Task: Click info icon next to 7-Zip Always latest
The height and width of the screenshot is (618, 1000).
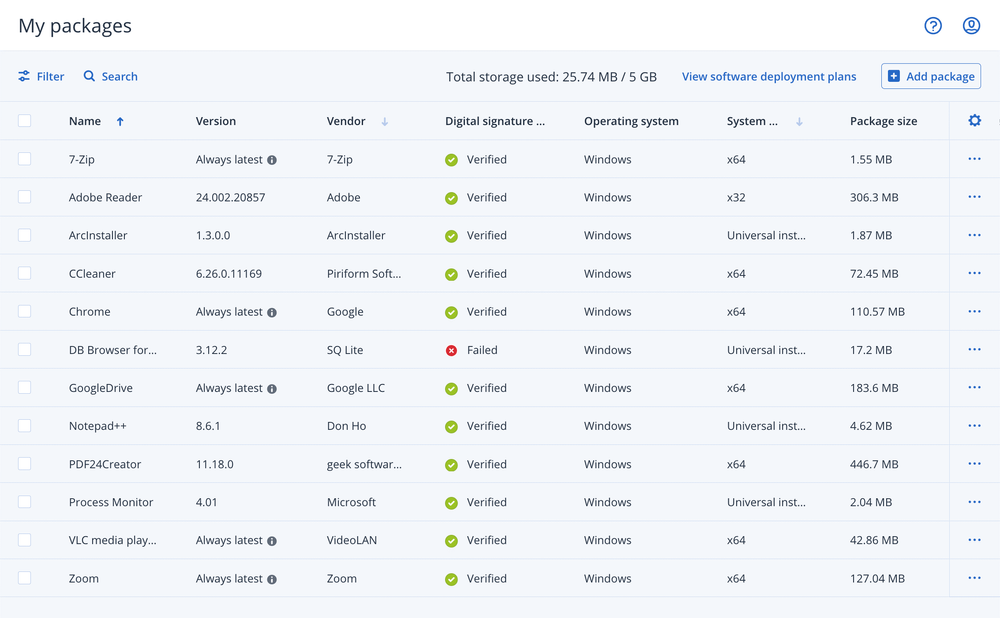Action: pyautogui.click(x=272, y=160)
